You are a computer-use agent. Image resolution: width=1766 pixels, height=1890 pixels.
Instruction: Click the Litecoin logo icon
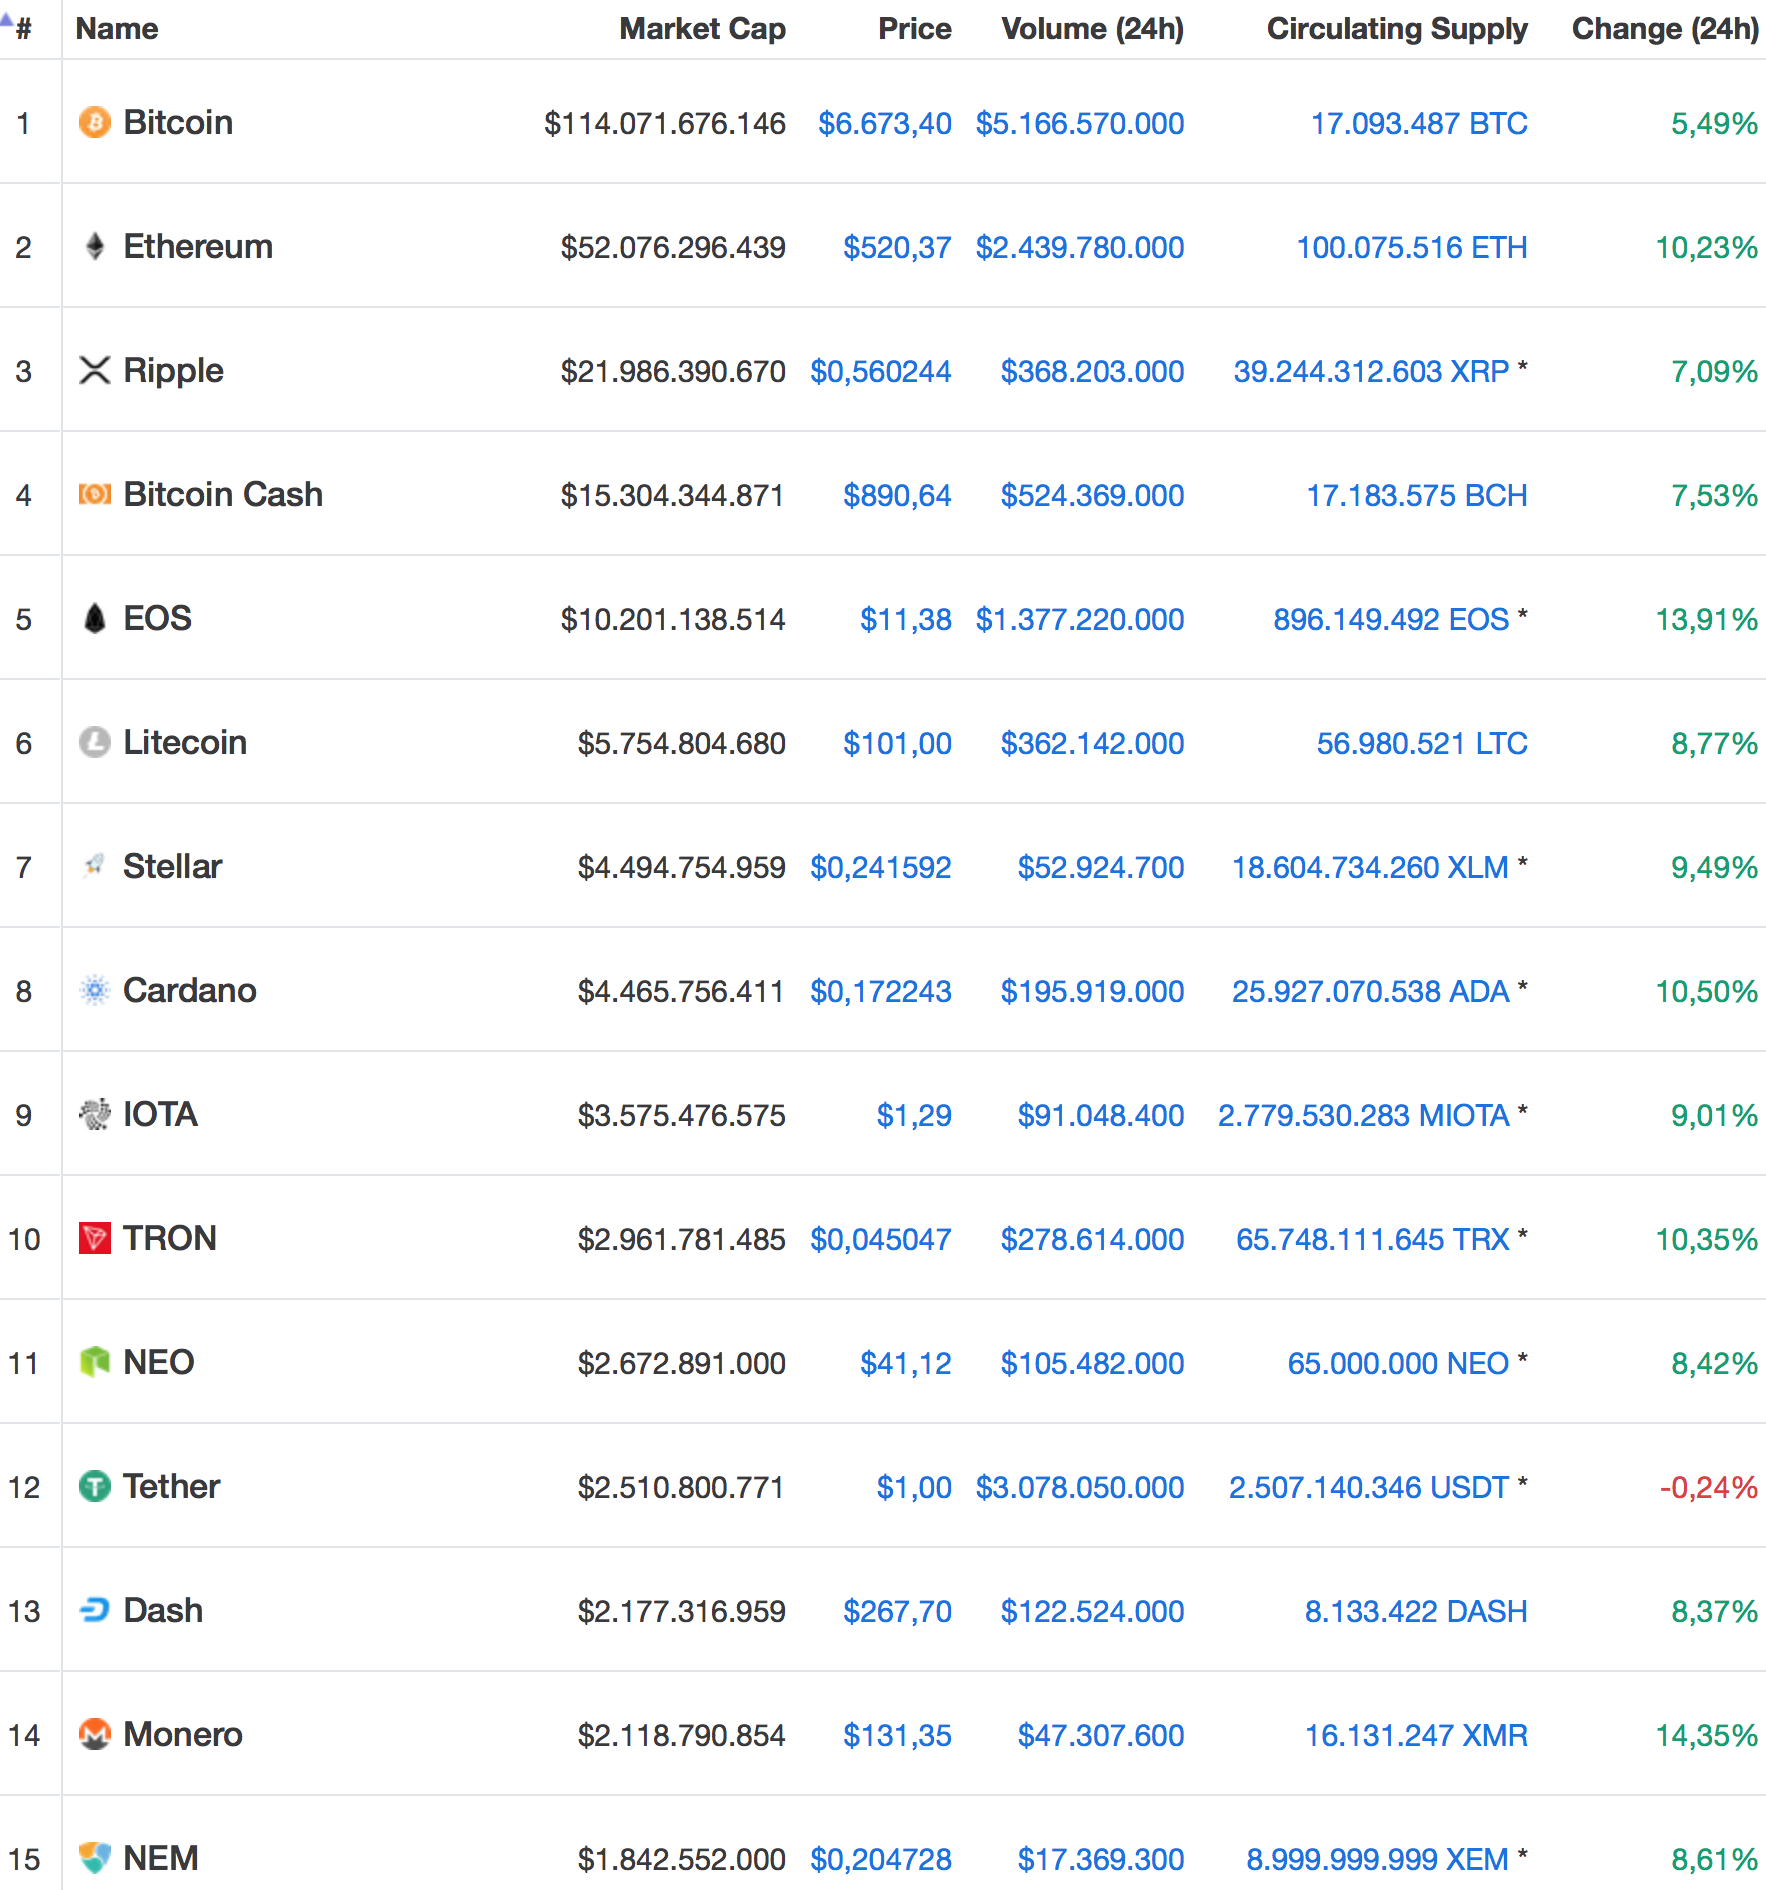coord(95,742)
